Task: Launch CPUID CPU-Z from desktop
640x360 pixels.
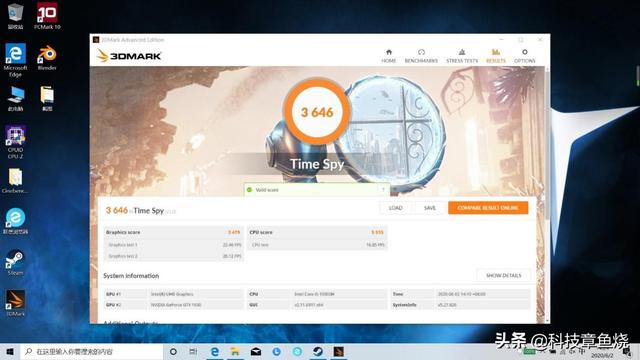Action: point(15,142)
